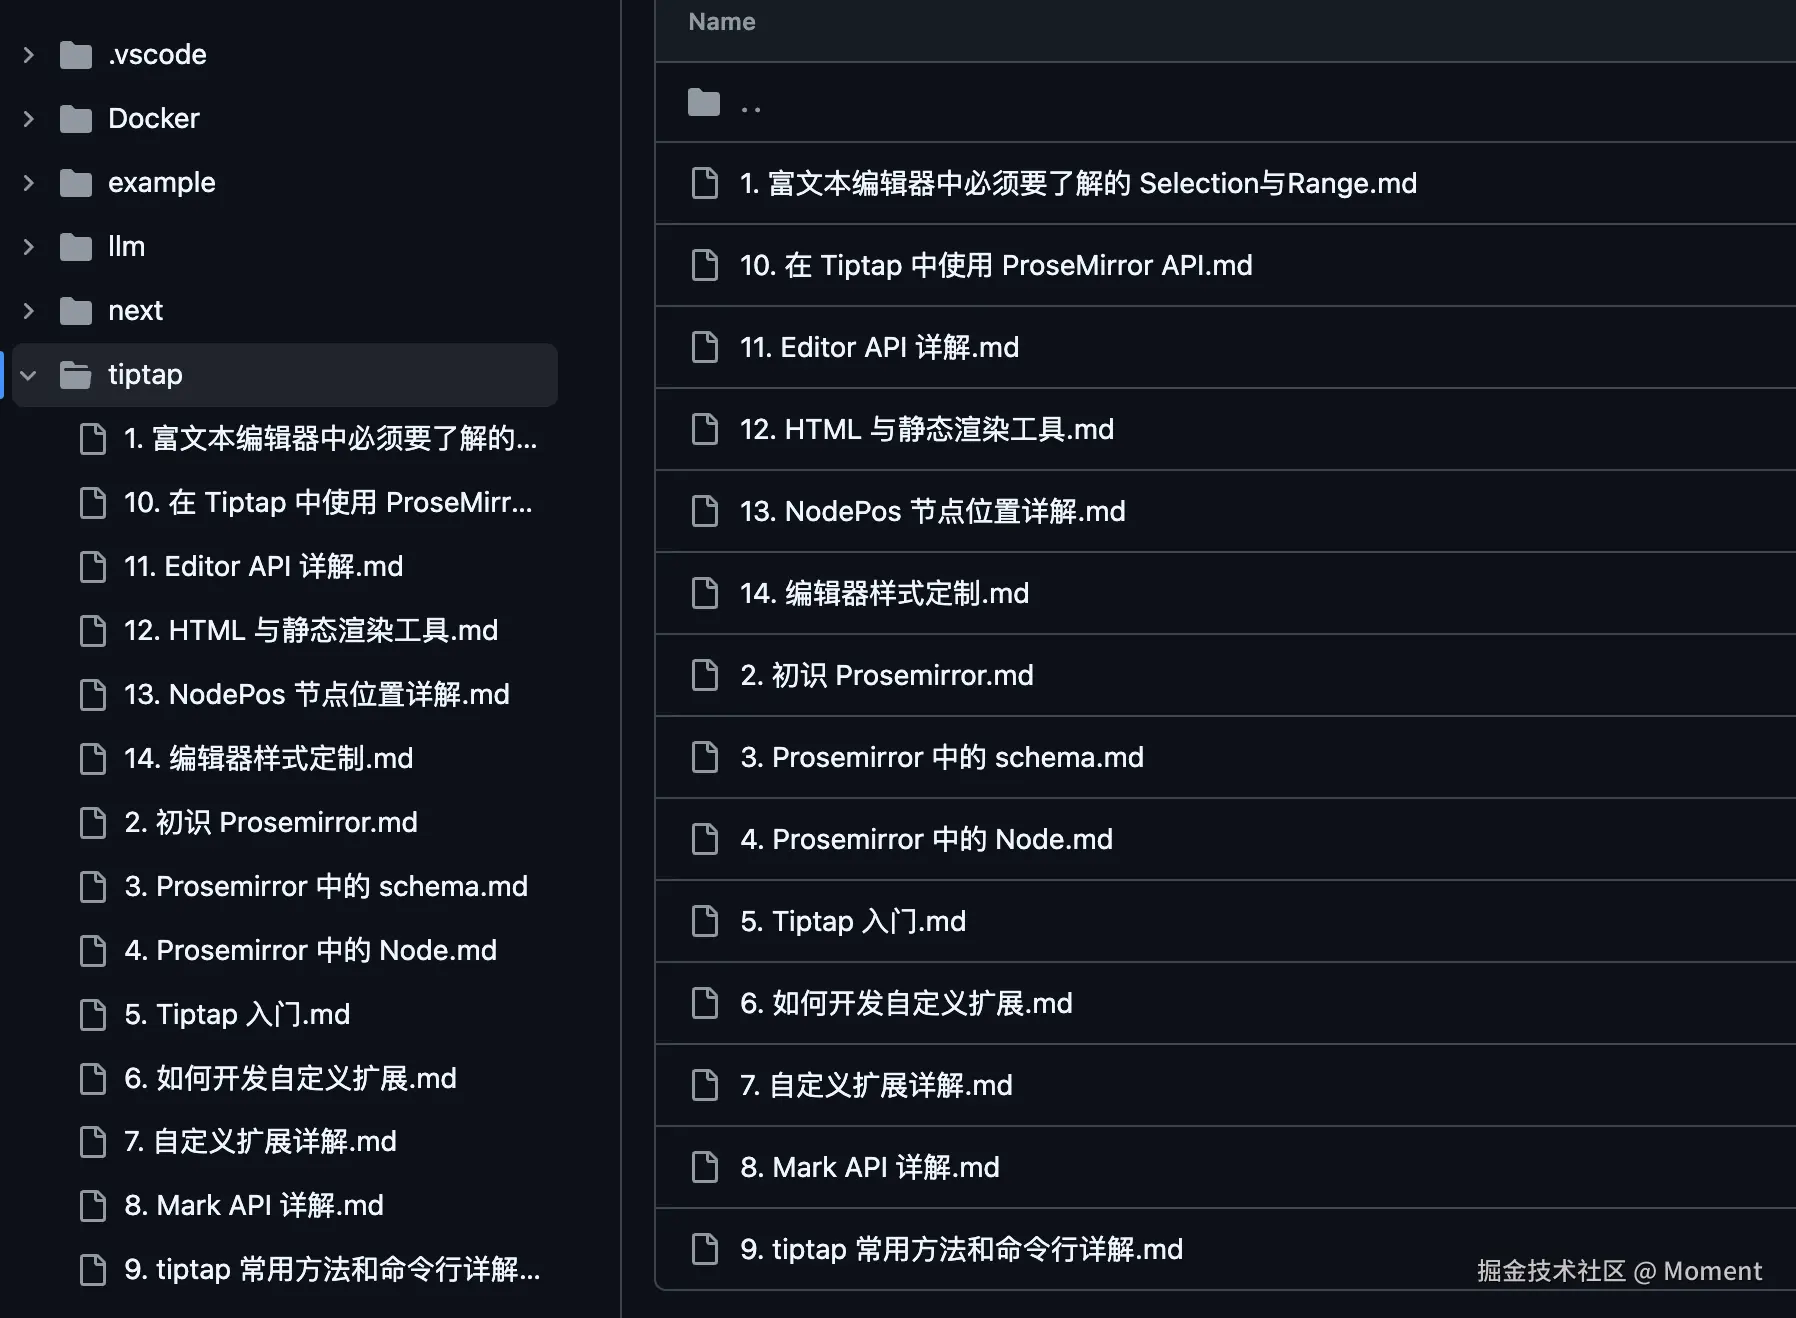The width and height of the screenshot is (1796, 1318).
Task: Click the open tiptap folder icon
Action: 76,375
